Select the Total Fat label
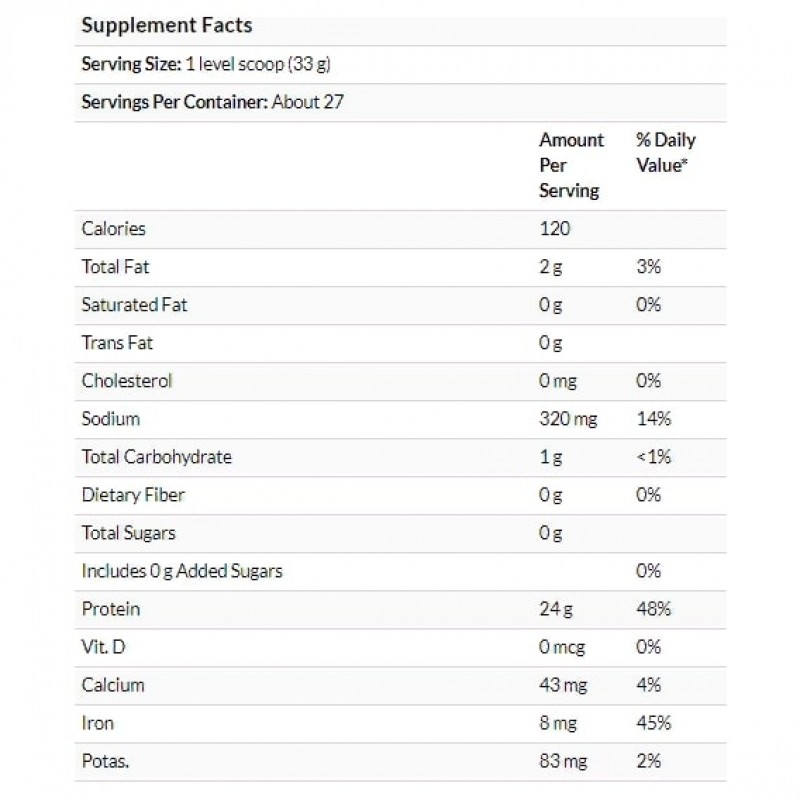The image size is (800, 800). [x=115, y=267]
